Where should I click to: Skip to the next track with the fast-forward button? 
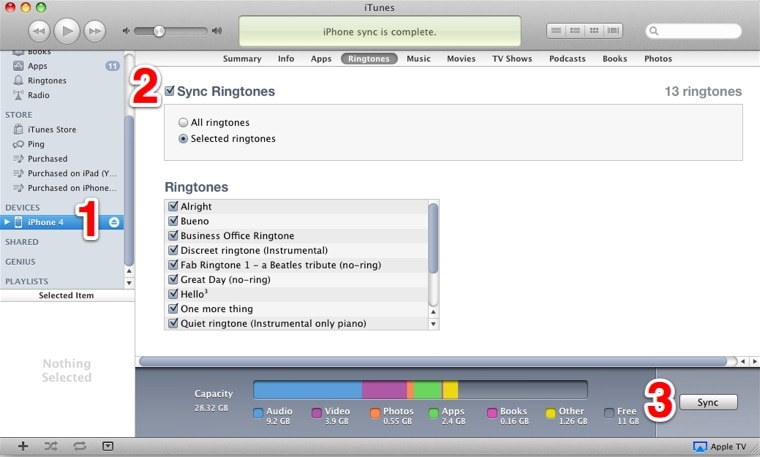(x=95, y=31)
